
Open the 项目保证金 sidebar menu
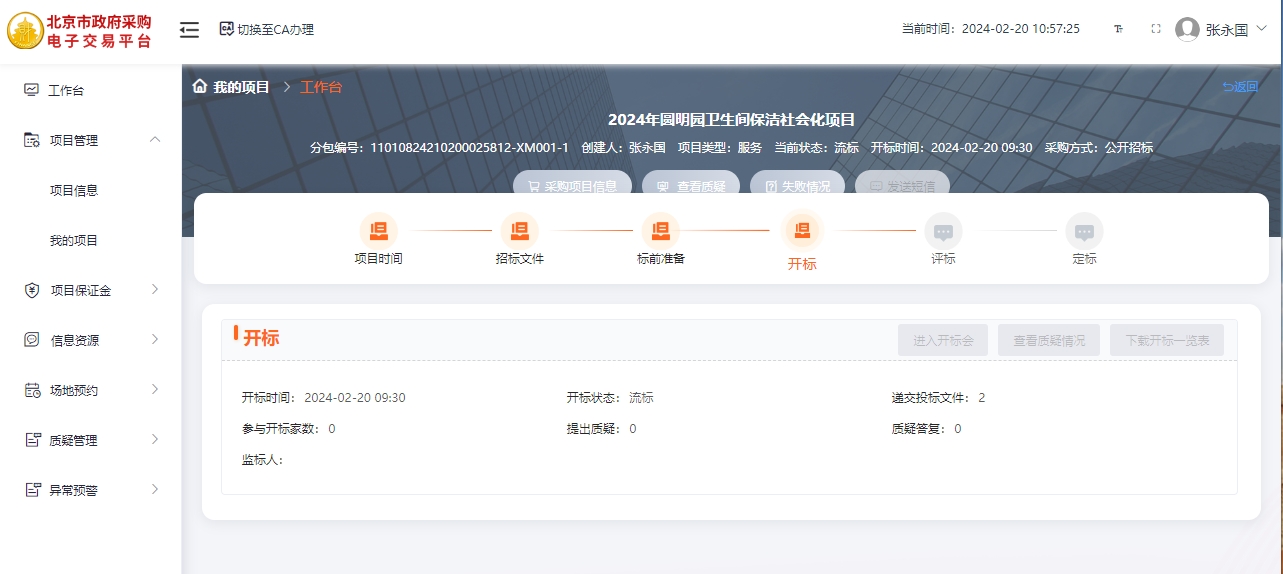[90, 290]
